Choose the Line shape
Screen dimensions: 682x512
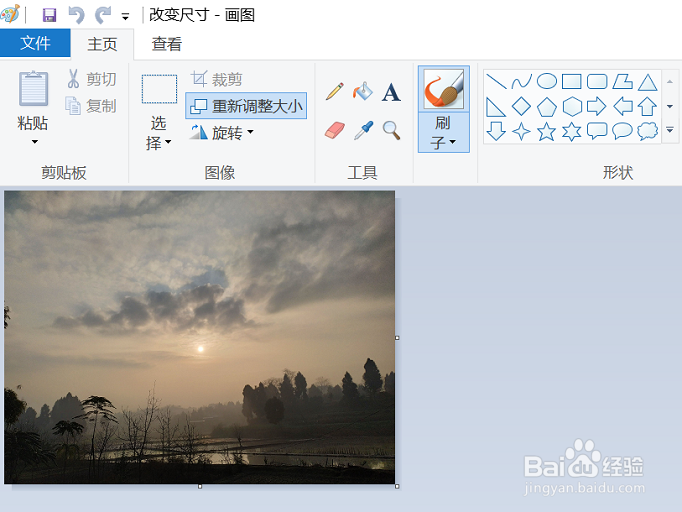coord(496,81)
